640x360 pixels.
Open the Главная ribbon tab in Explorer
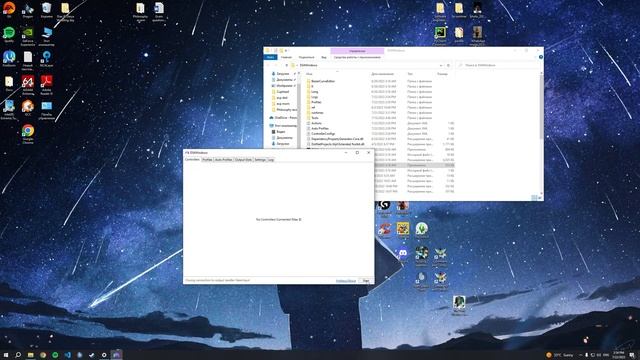pos(286,57)
